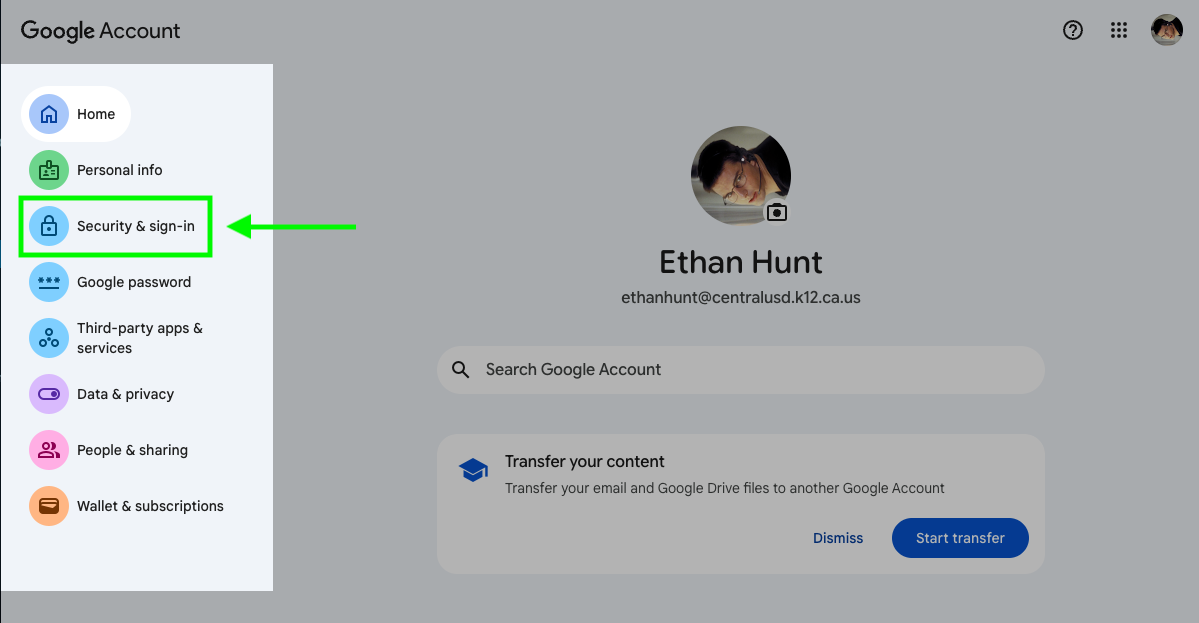Image resolution: width=1199 pixels, height=623 pixels.
Task: Click the account avatar in top-right corner
Action: click(1167, 30)
